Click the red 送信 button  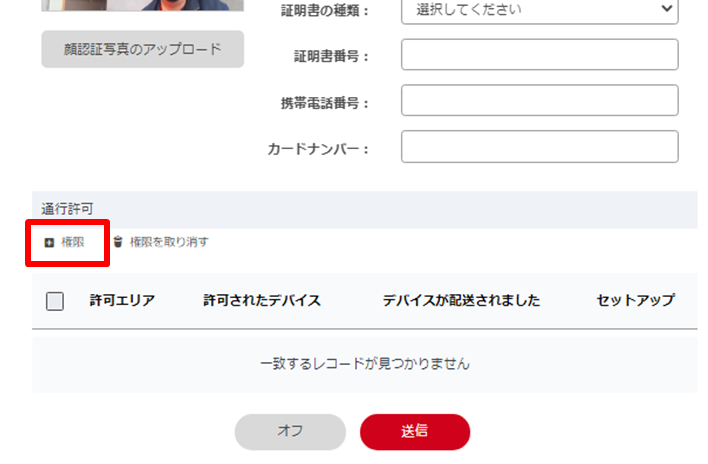click(415, 432)
